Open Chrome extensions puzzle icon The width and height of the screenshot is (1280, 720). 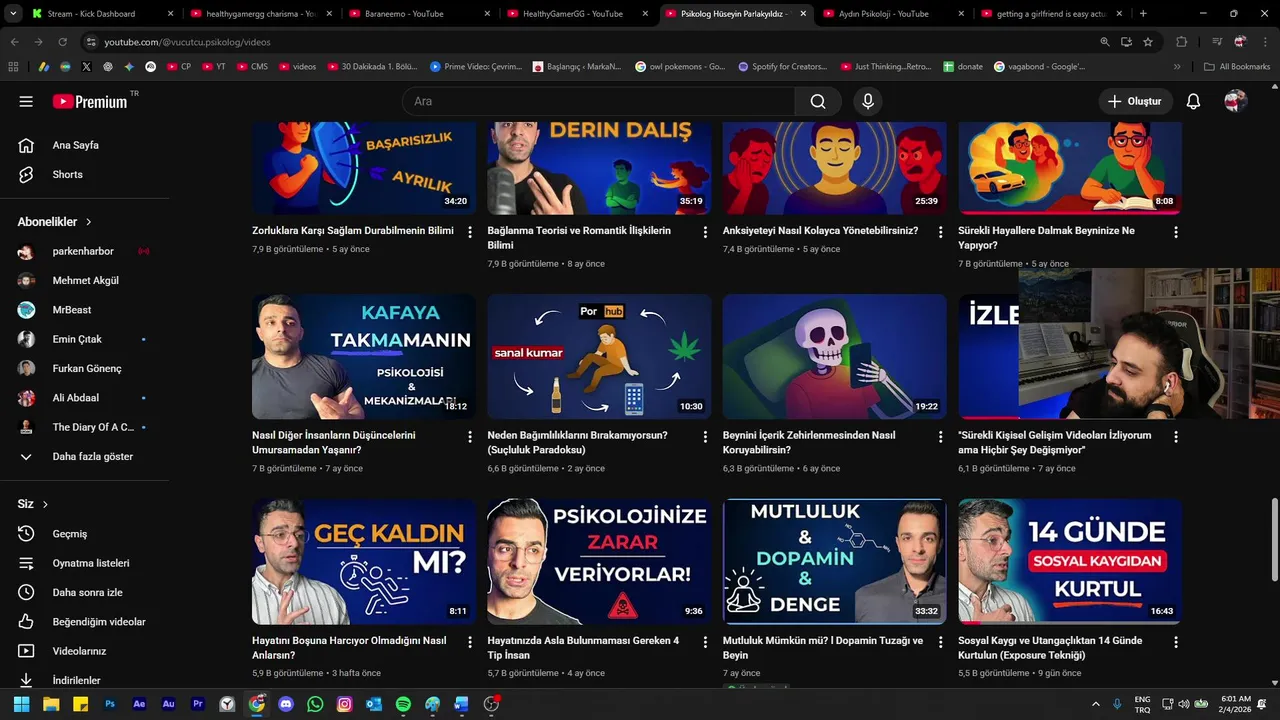pyautogui.click(x=1182, y=42)
